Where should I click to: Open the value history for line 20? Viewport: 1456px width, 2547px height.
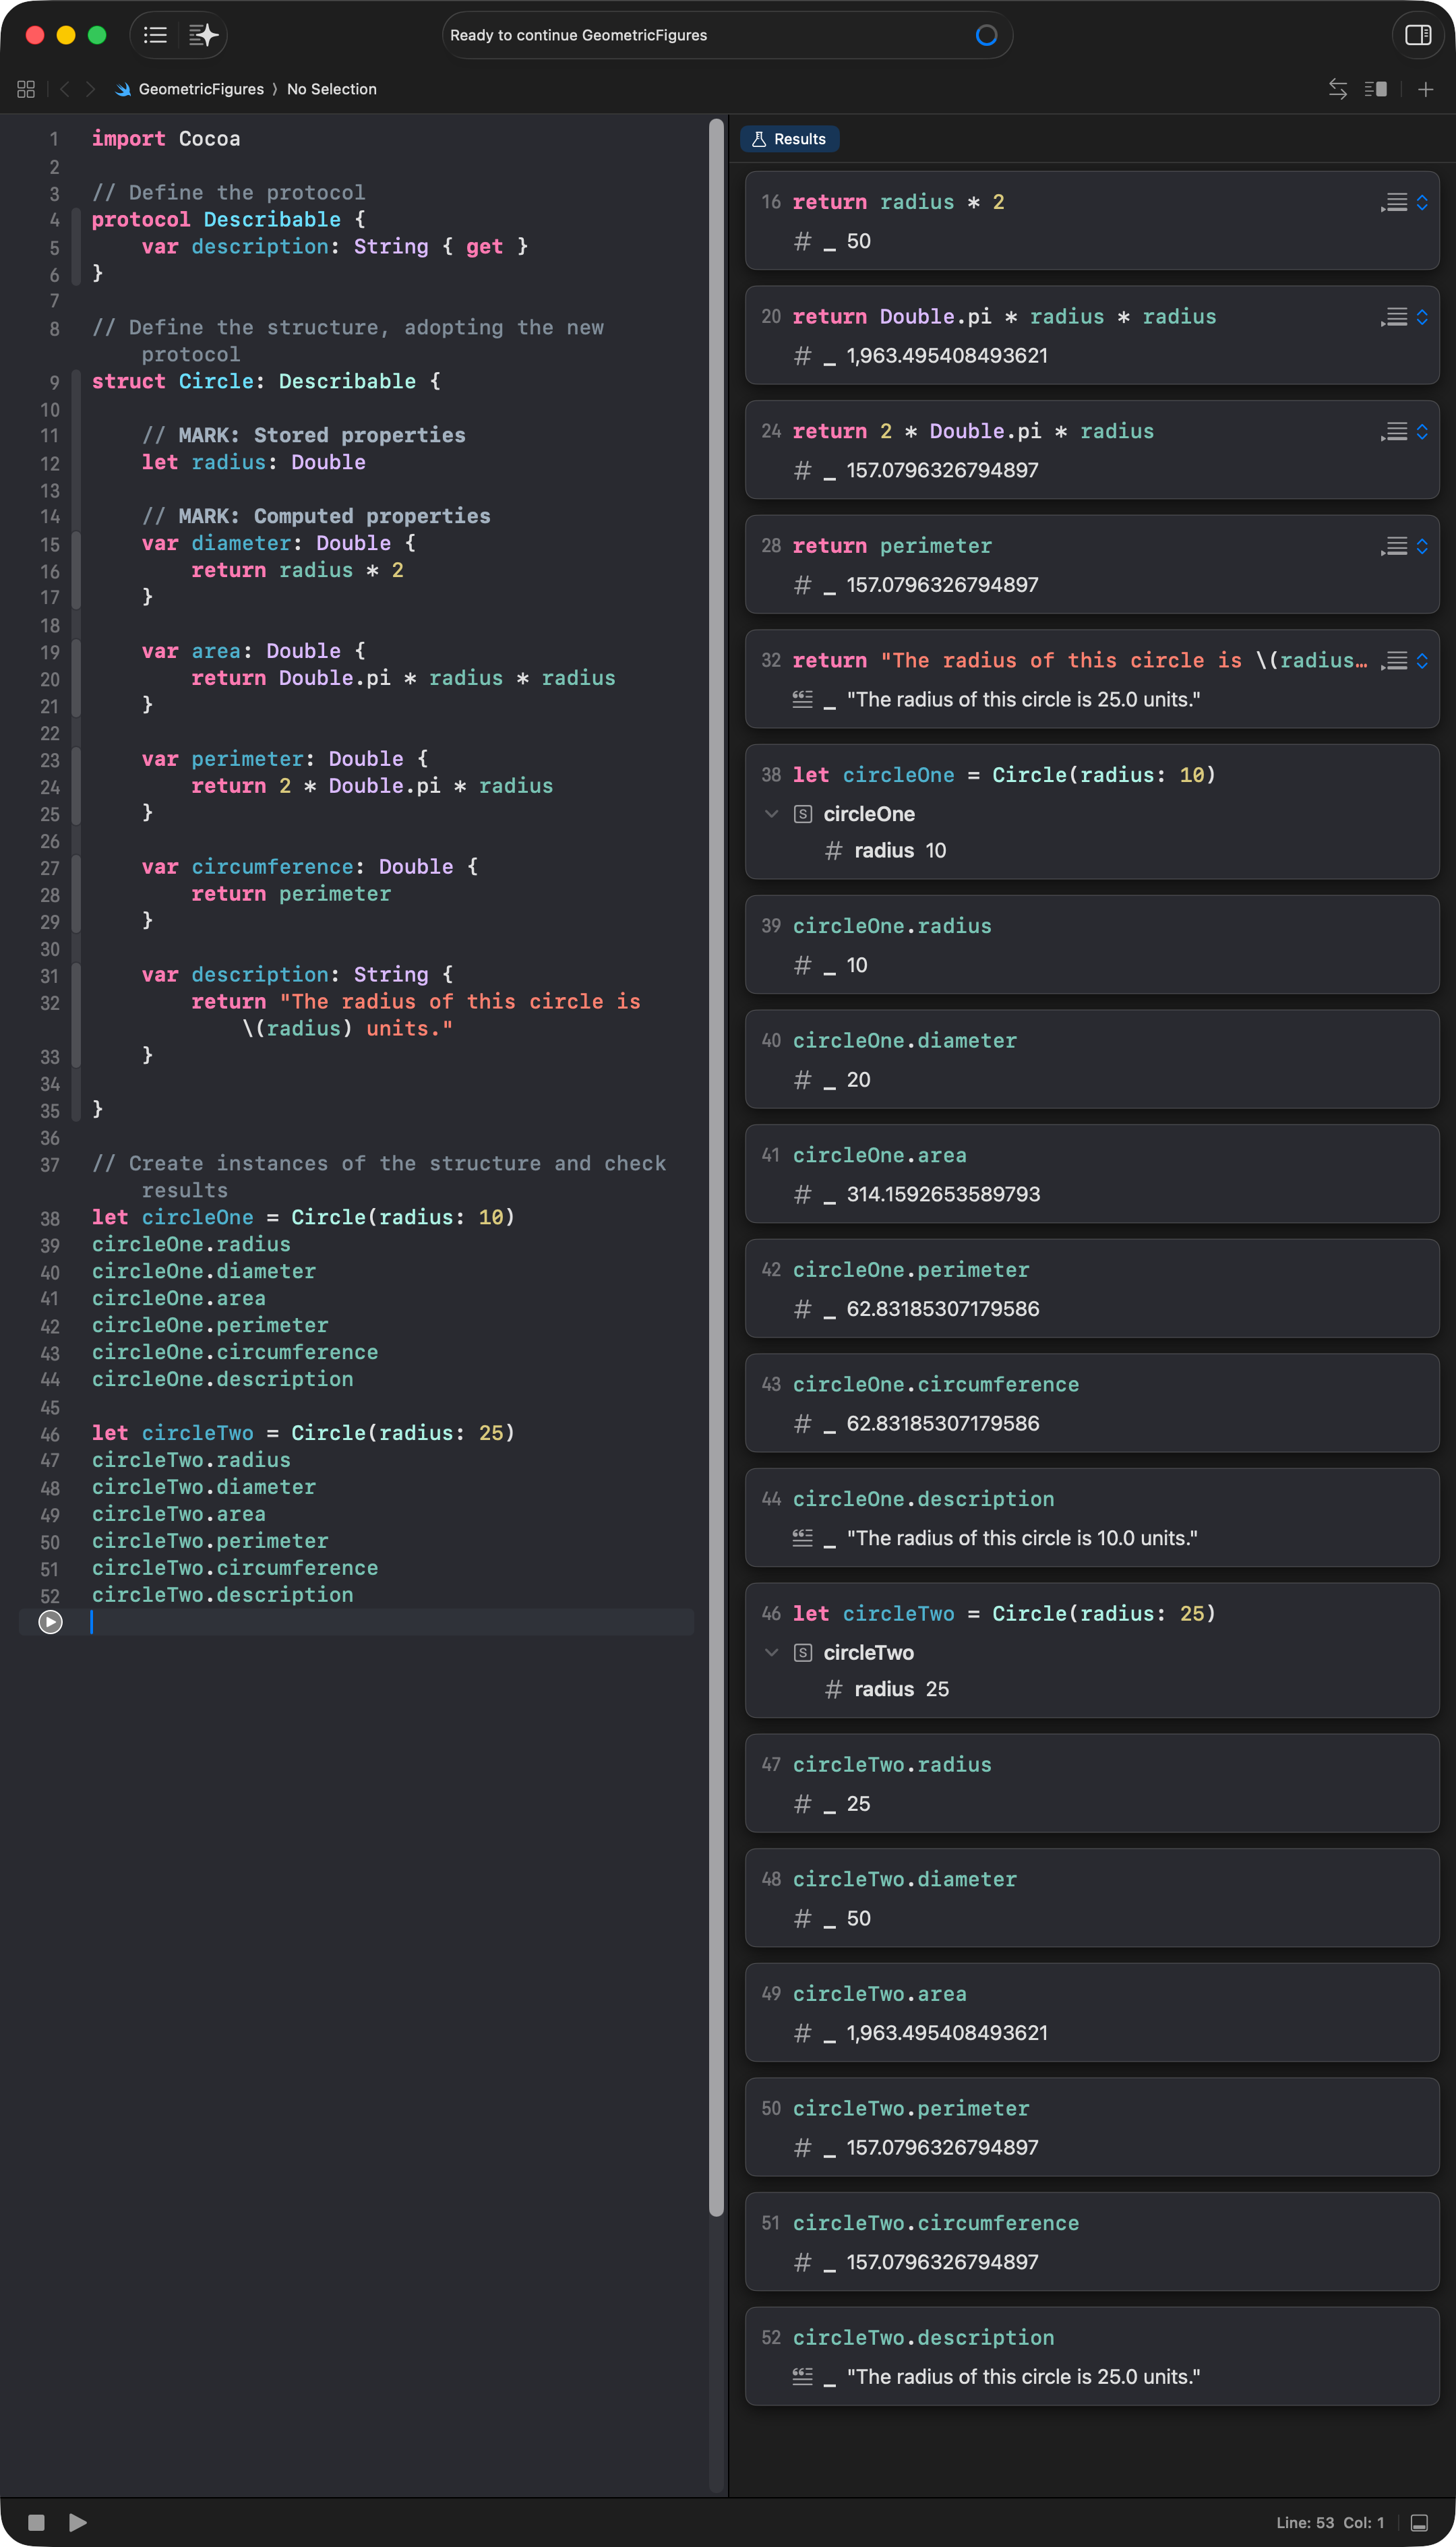click(1395, 317)
